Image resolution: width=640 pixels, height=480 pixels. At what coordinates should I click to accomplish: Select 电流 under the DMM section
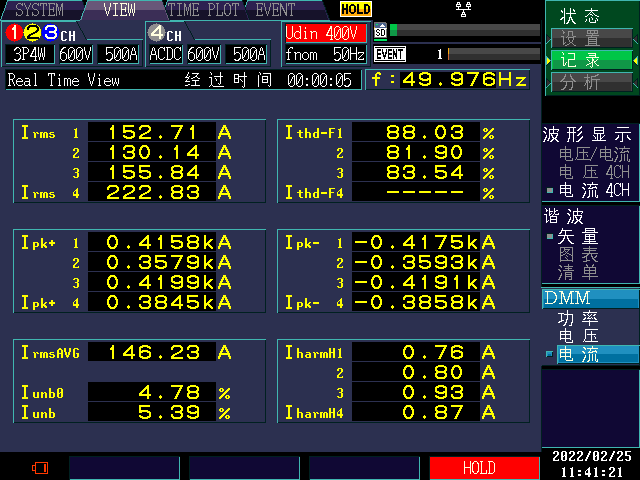tap(578, 354)
